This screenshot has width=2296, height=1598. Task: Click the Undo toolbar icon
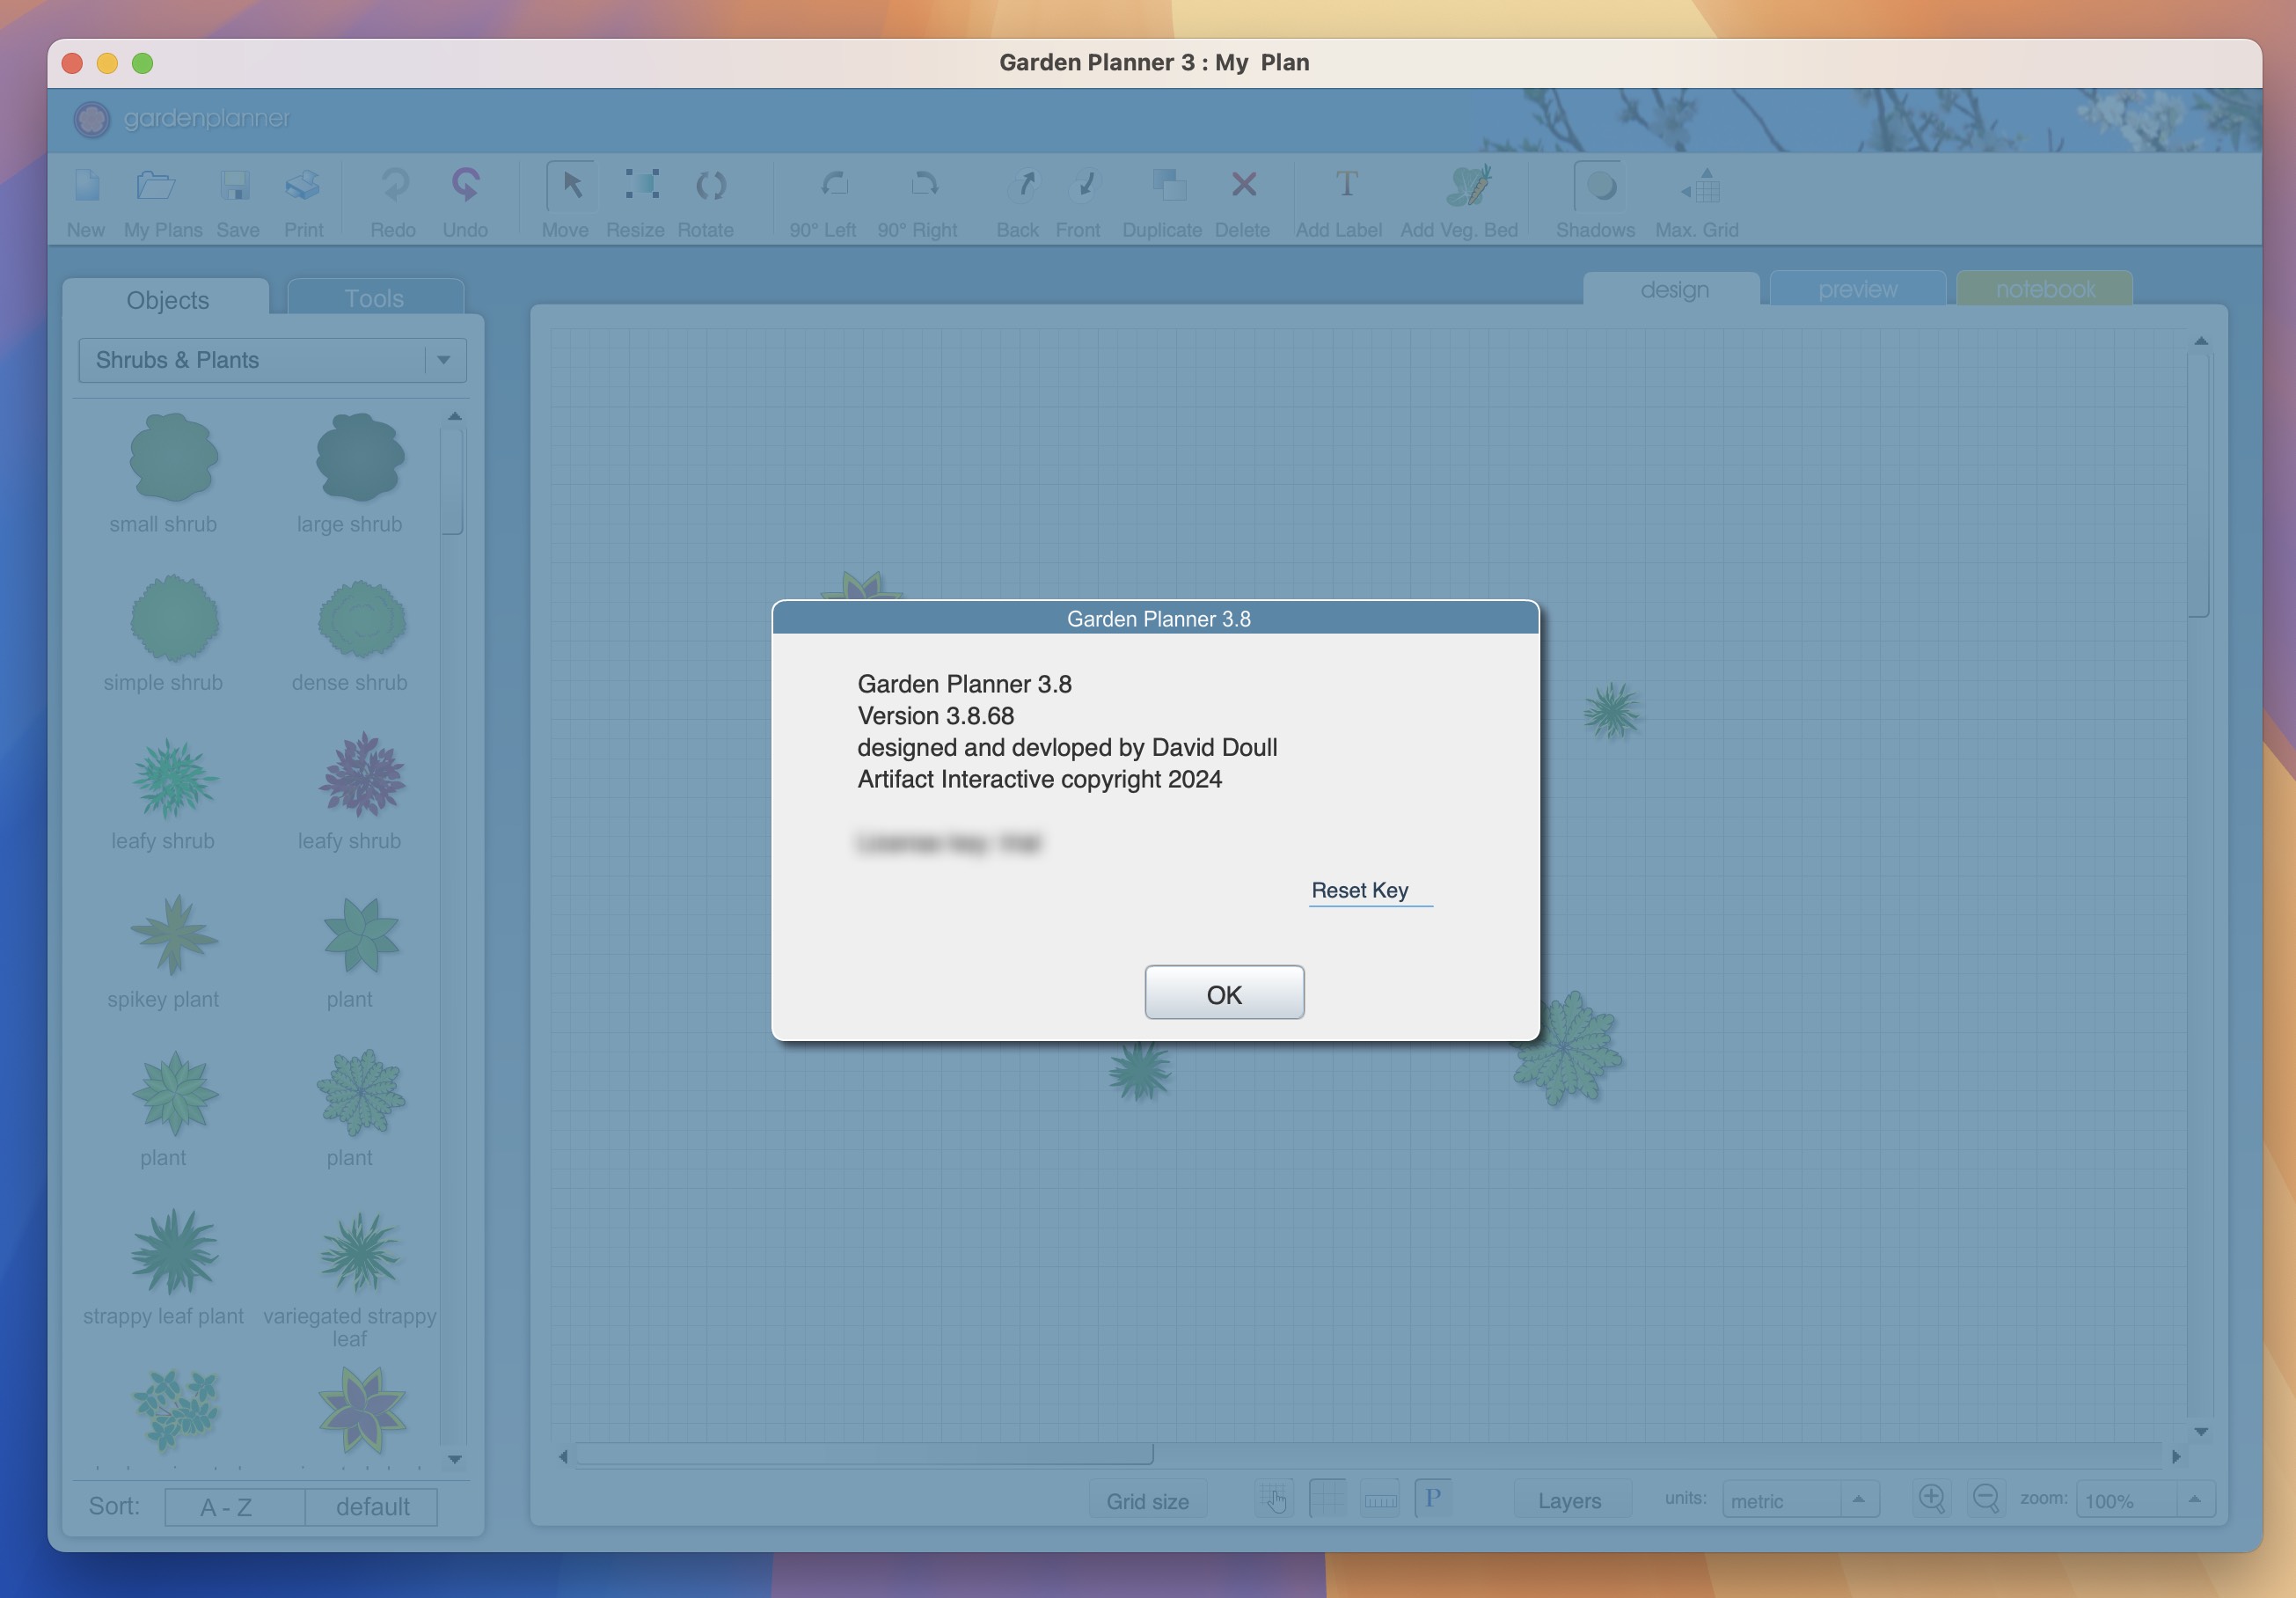click(466, 185)
